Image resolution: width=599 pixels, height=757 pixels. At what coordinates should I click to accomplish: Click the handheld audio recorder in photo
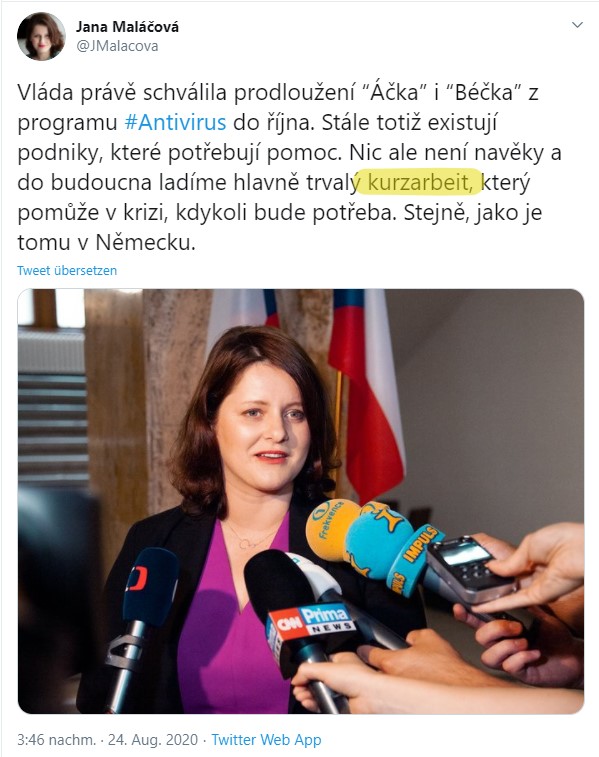(470, 570)
